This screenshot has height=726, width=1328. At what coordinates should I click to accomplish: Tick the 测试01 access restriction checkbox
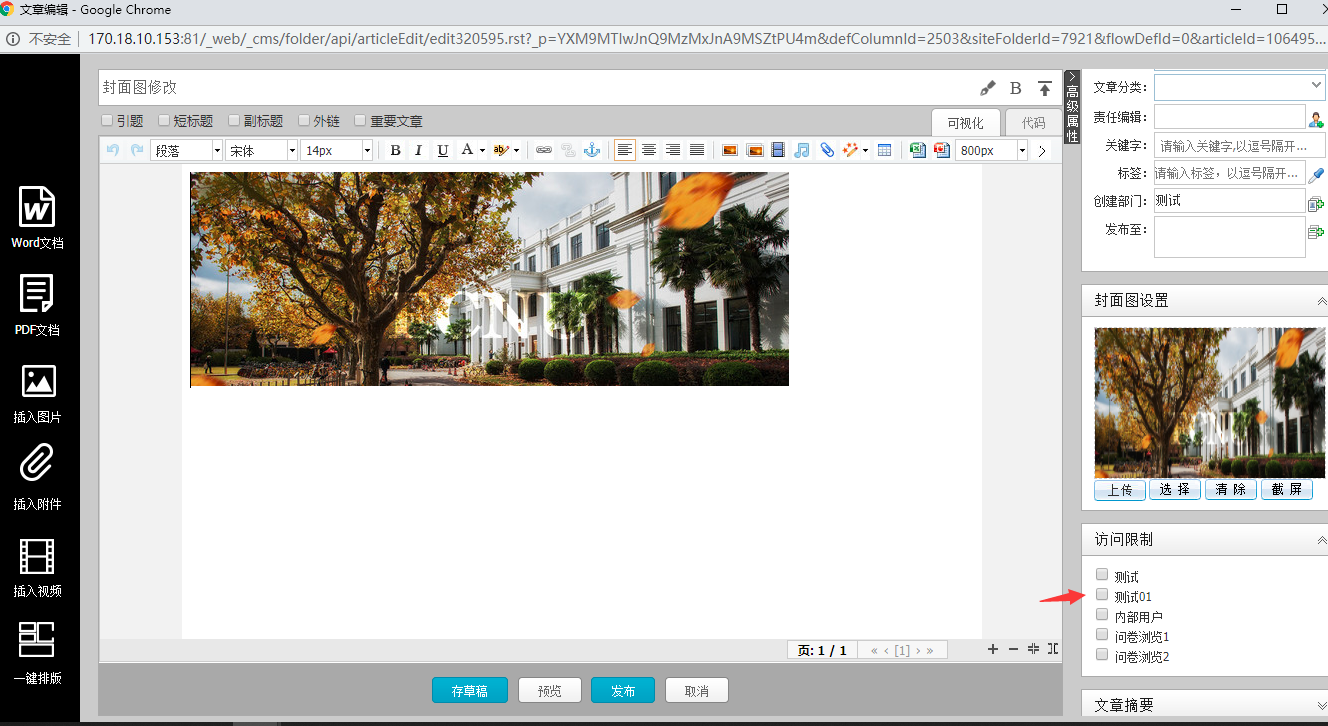pos(1102,594)
